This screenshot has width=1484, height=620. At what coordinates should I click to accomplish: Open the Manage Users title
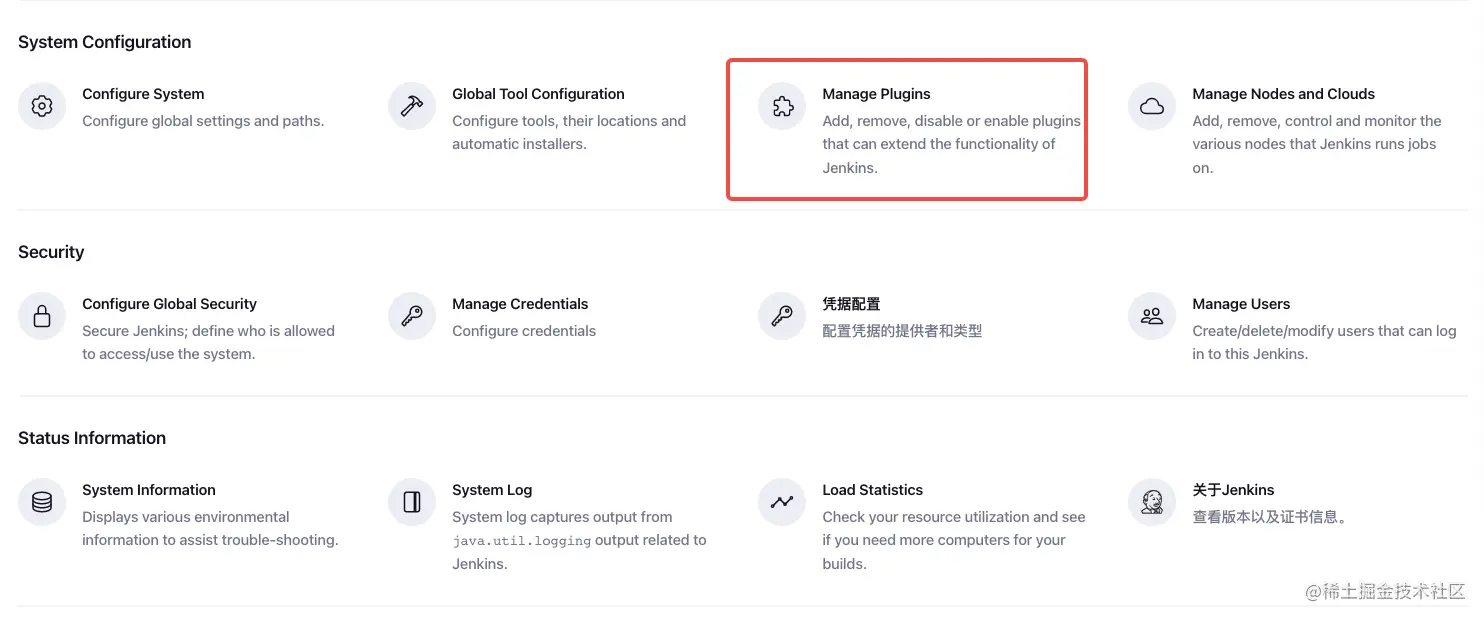pos(1241,304)
